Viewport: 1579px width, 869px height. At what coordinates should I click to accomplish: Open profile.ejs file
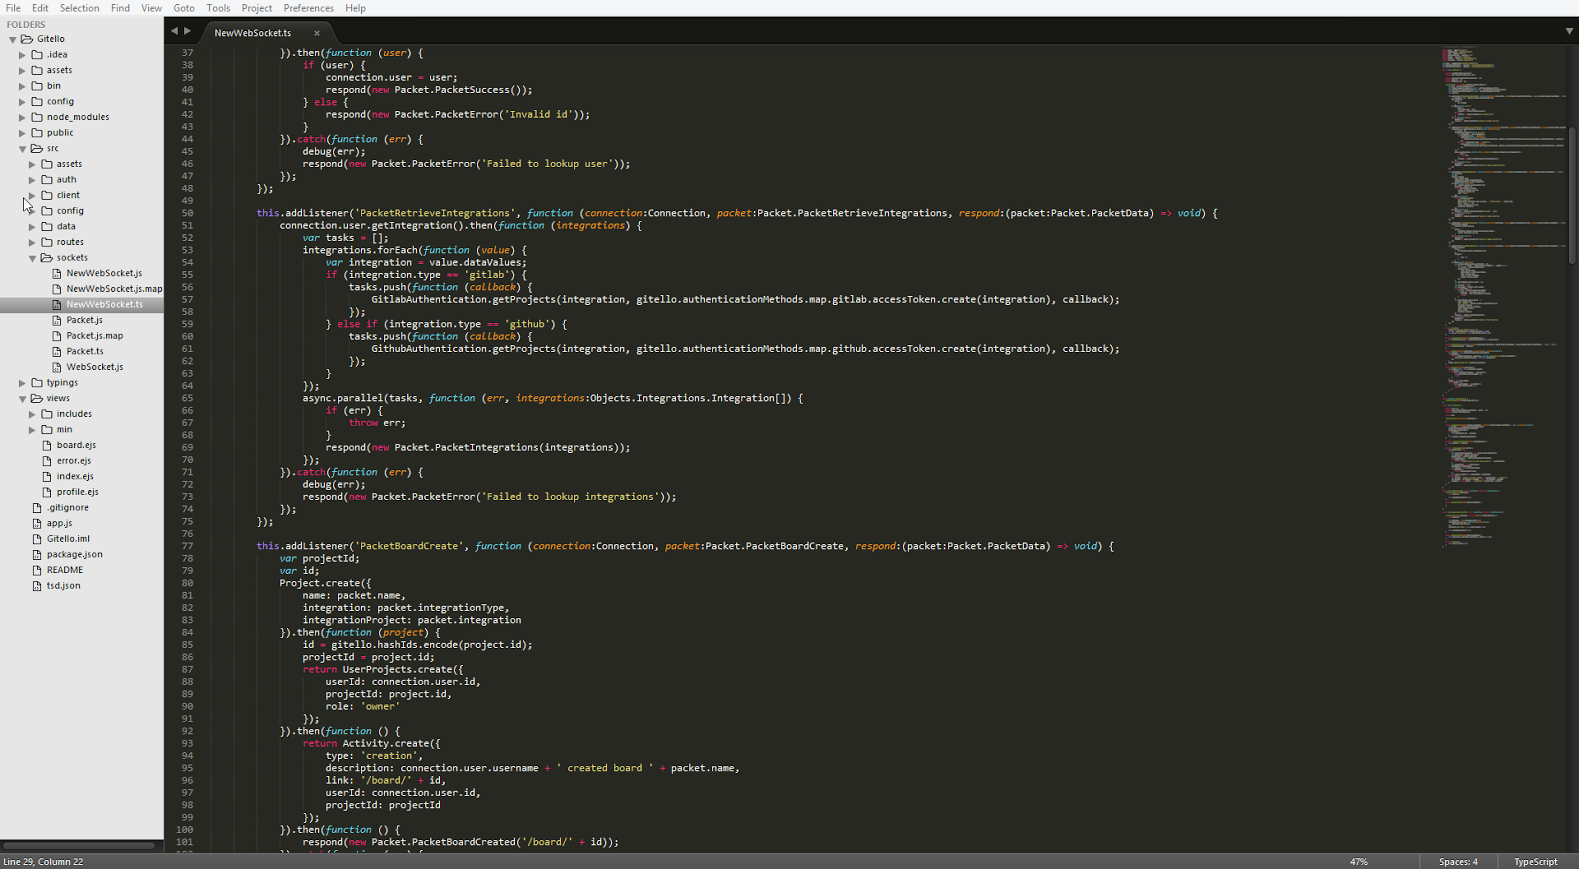[x=77, y=492]
